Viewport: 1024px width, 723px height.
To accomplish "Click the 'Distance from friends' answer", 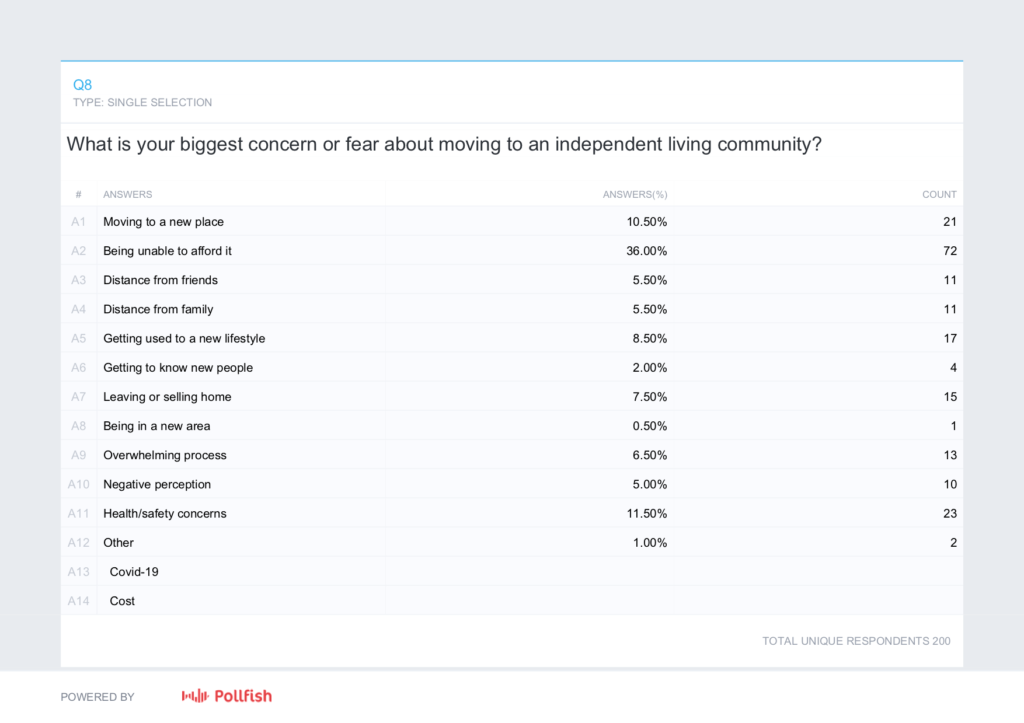I will [x=160, y=280].
